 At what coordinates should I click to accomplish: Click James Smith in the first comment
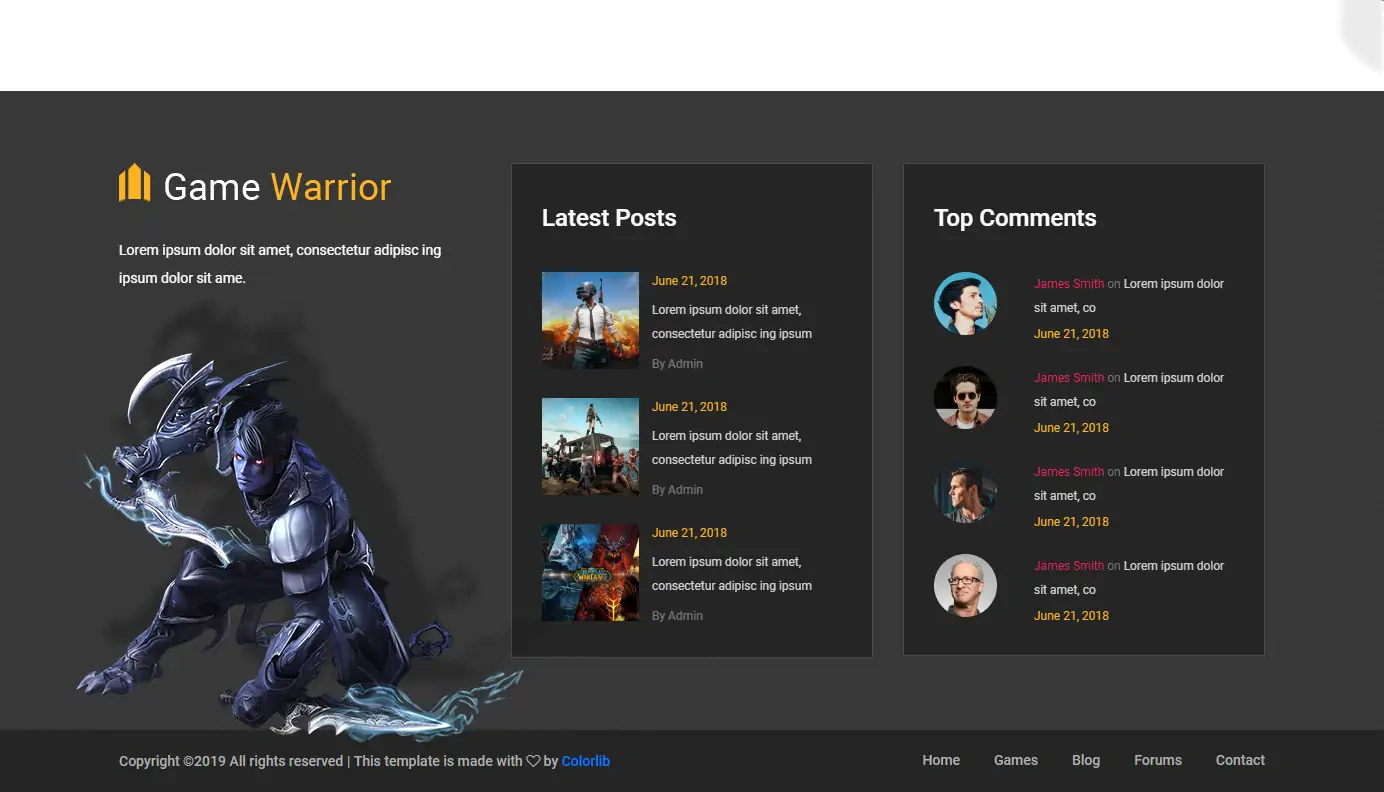[x=1069, y=284]
